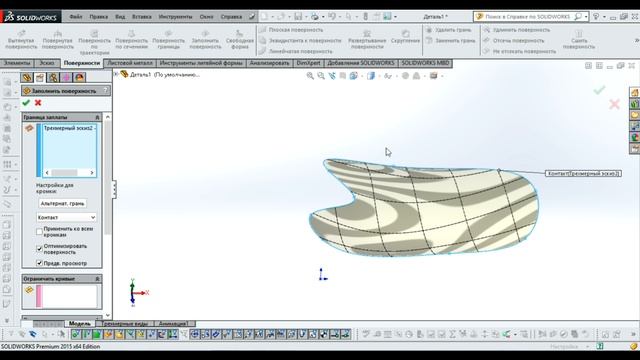Click Свободная форма freeform tool
Viewport: 640px width, 360px height.
[x=240, y=40]
